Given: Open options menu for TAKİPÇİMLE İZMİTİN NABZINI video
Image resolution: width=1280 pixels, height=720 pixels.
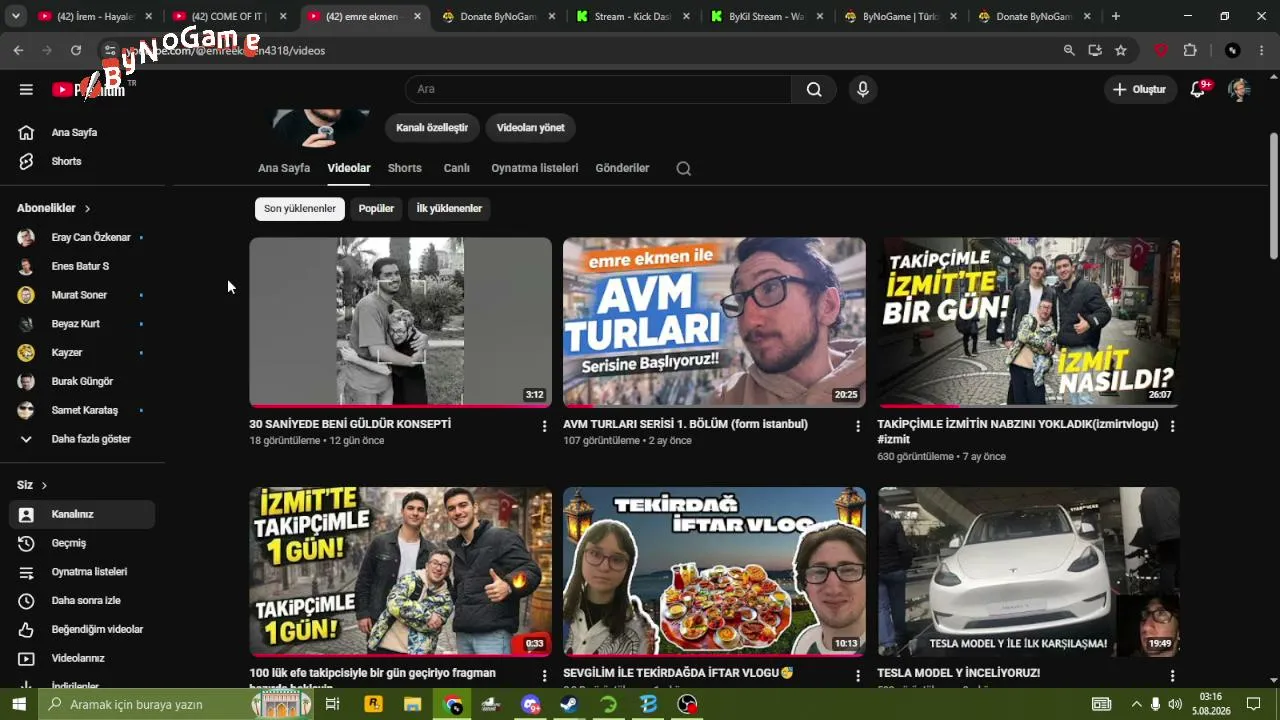Looking at the screenshot, I should (x=1172, y=426).
